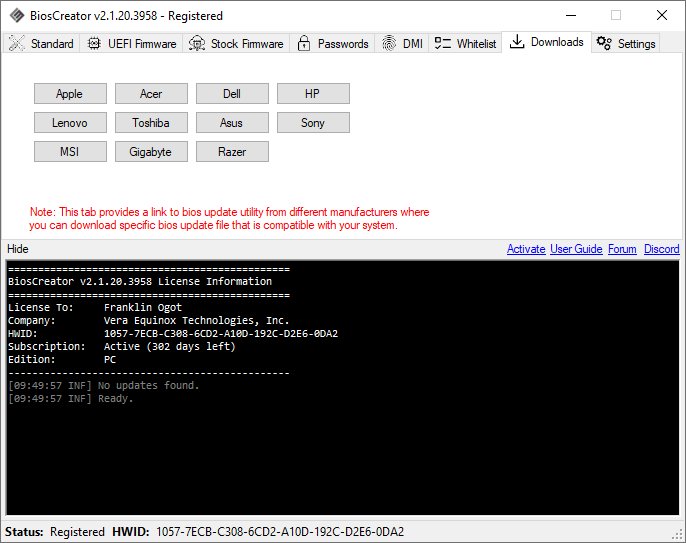The width and height of the screenshot is (686, 543).
Task: Click the red Note text about bios update
Action: point(229,218)
